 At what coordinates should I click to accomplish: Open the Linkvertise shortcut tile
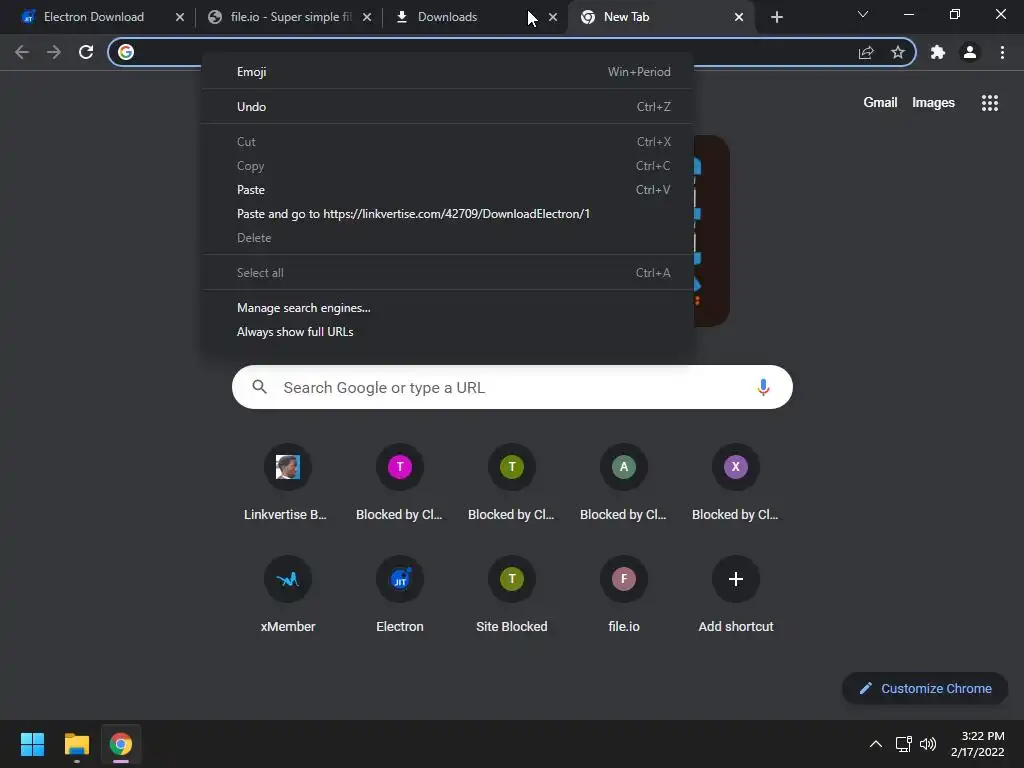(x=287, y=484)
